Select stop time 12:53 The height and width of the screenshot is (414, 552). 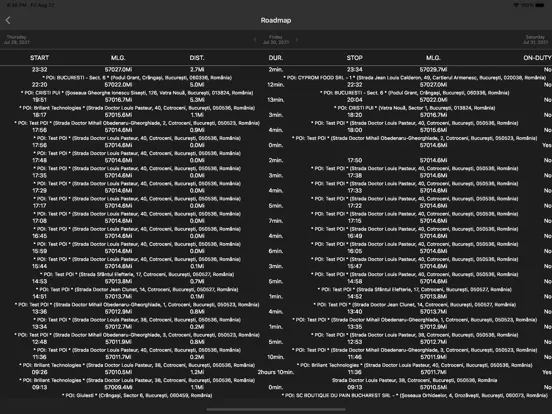point(355,342)
